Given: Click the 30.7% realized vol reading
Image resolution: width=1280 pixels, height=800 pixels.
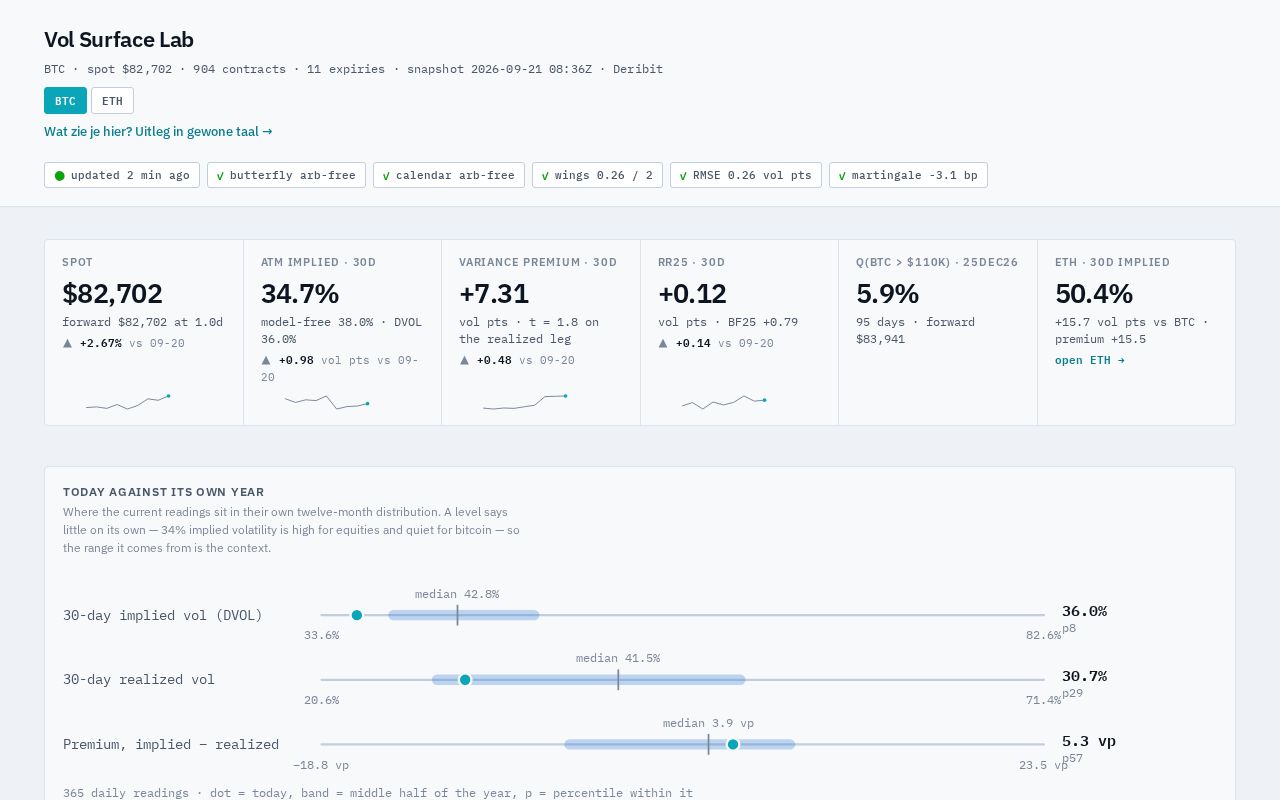Looking at the screenshot, I should coord(1084,676).
